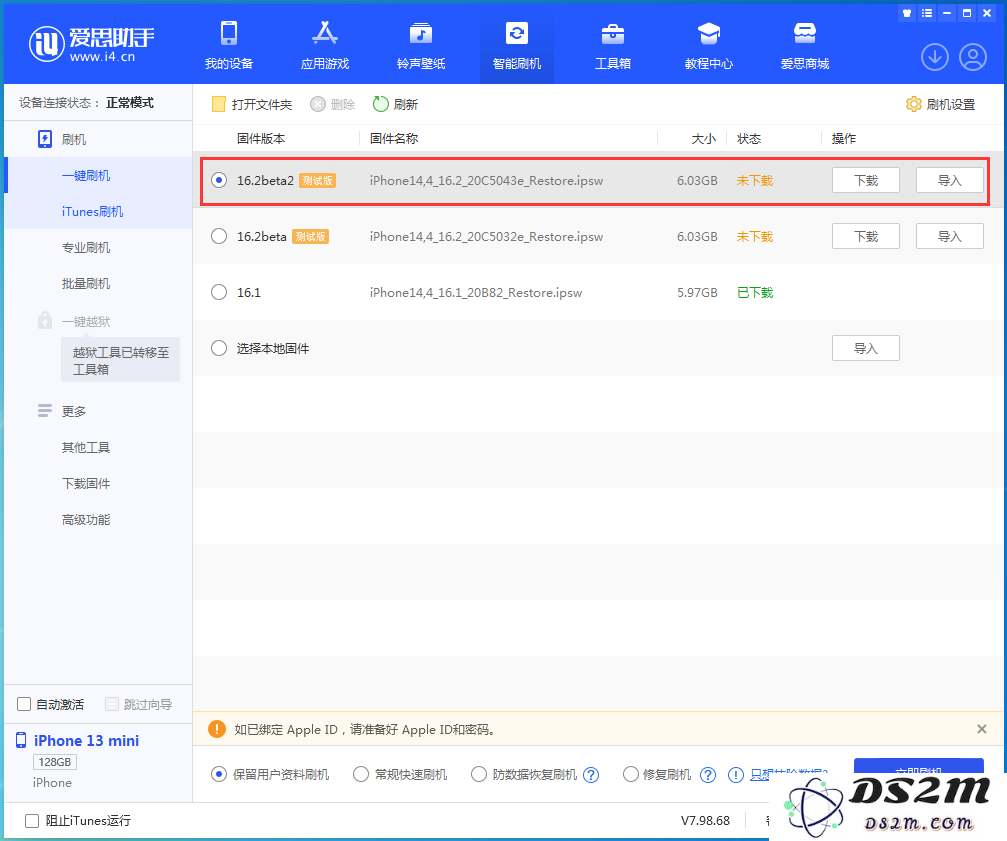
Task: Click the 爱思助手 i4 logo
Action: click(91, 44)
